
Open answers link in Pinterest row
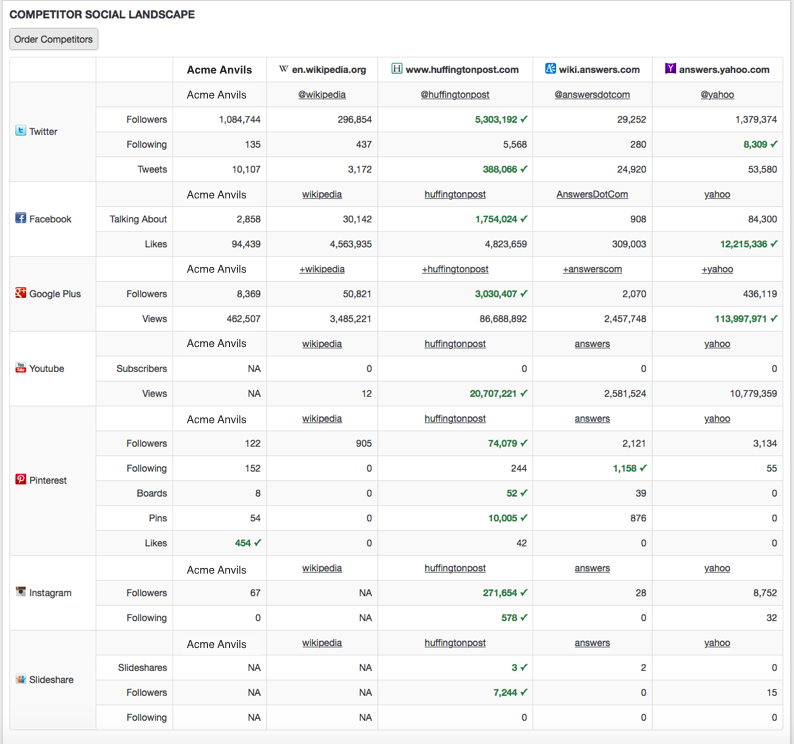pos(592,419)
